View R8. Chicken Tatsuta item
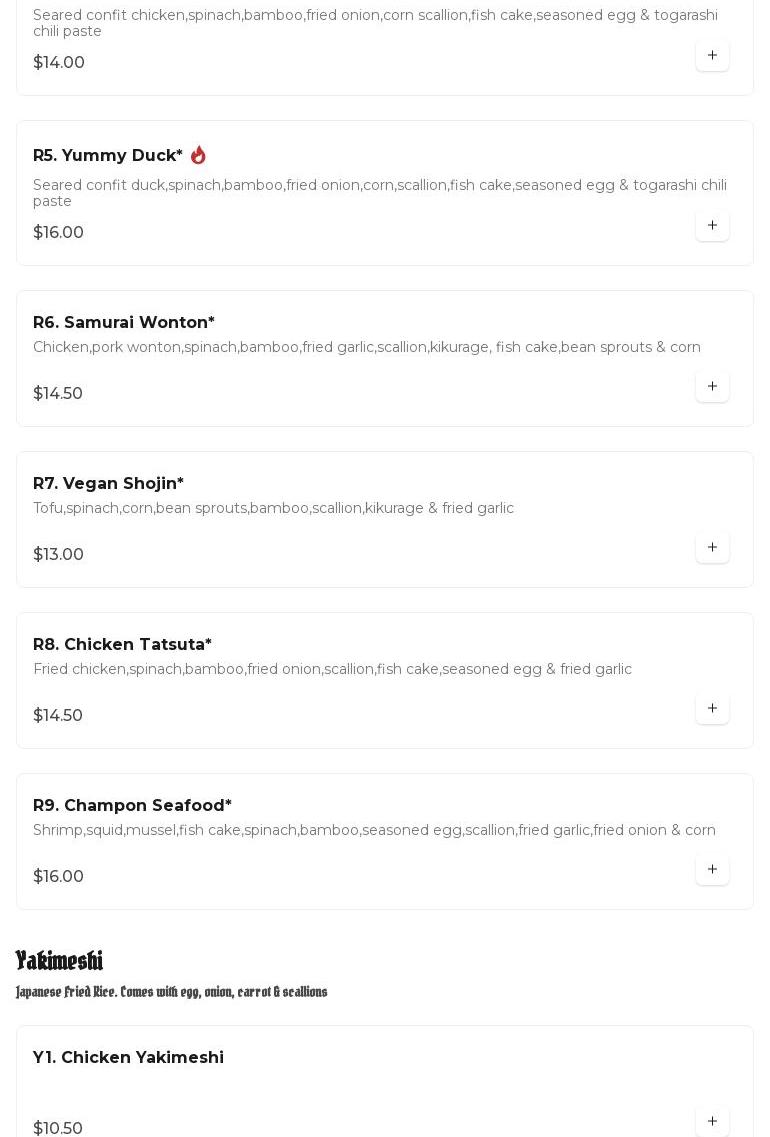This screenshot has width=770, height=1137. (x=122, y=645)
